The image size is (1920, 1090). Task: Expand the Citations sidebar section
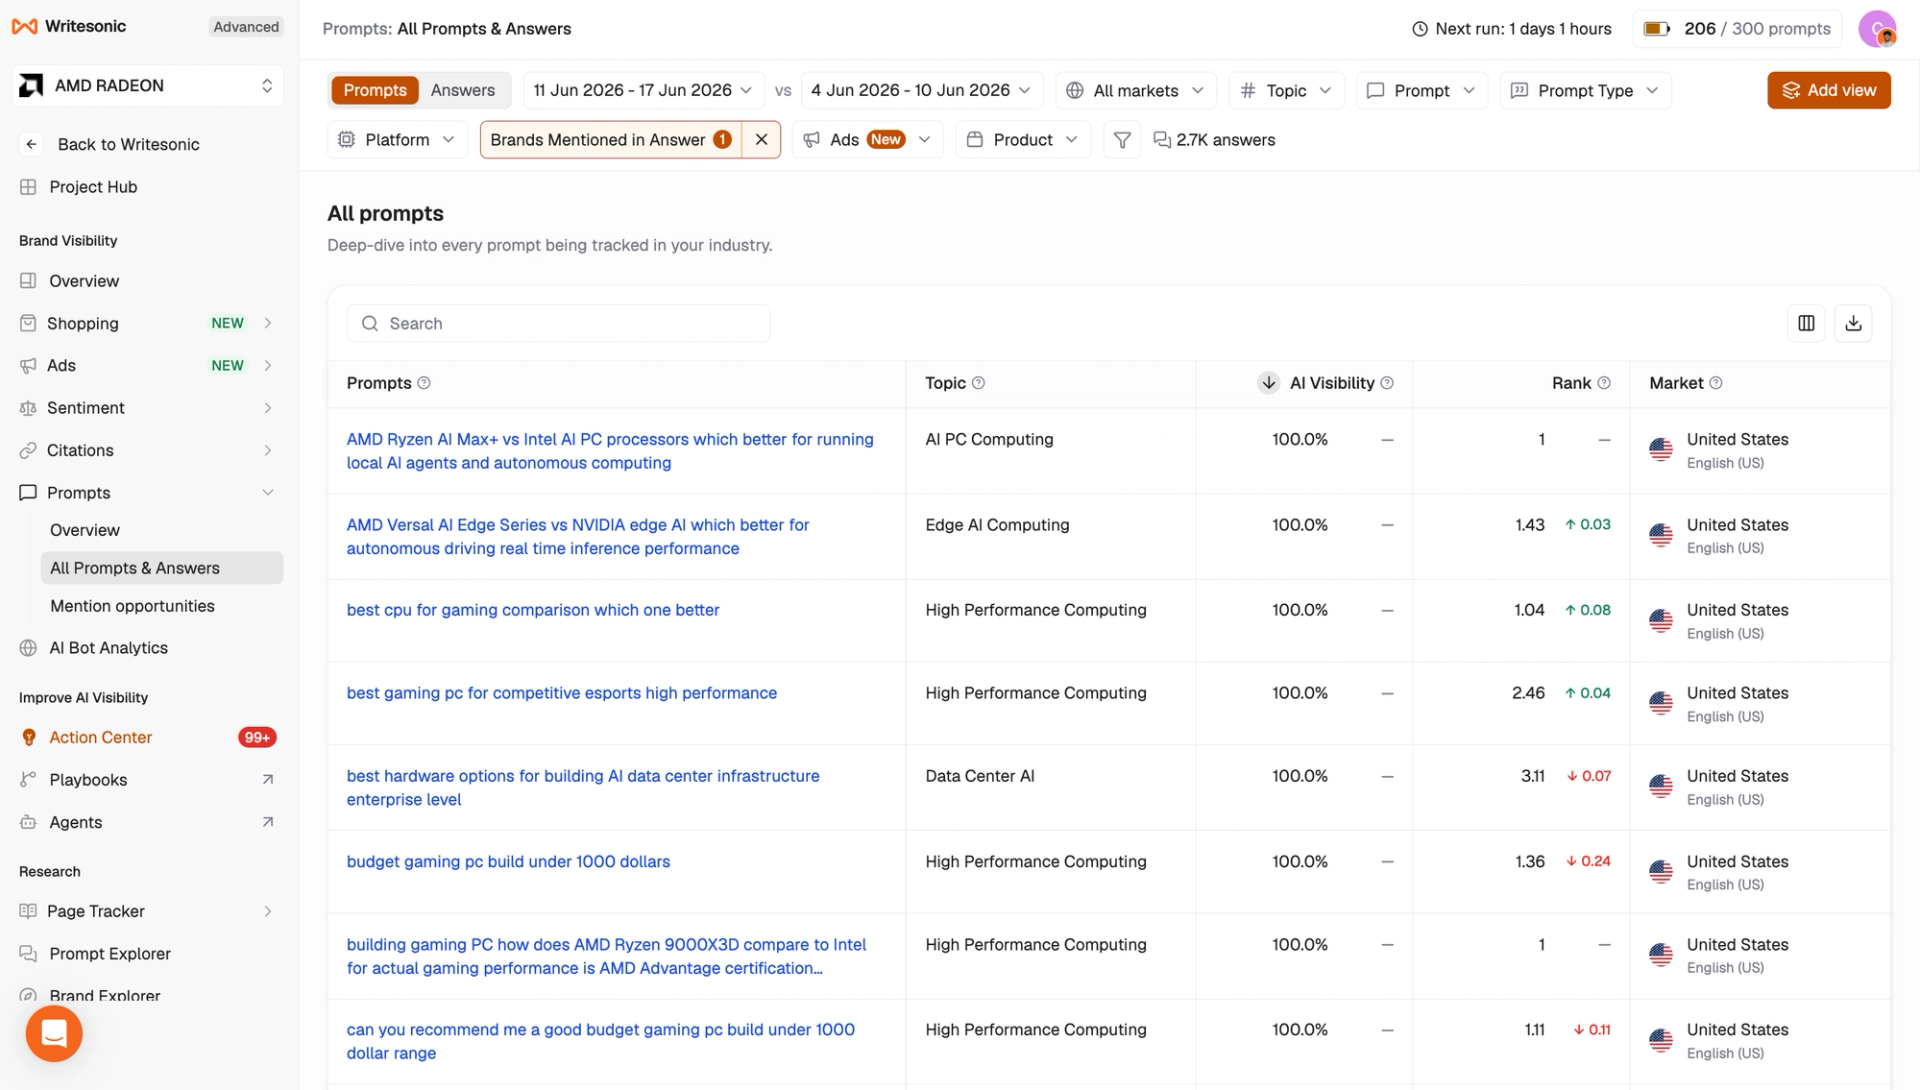[268, 450]
